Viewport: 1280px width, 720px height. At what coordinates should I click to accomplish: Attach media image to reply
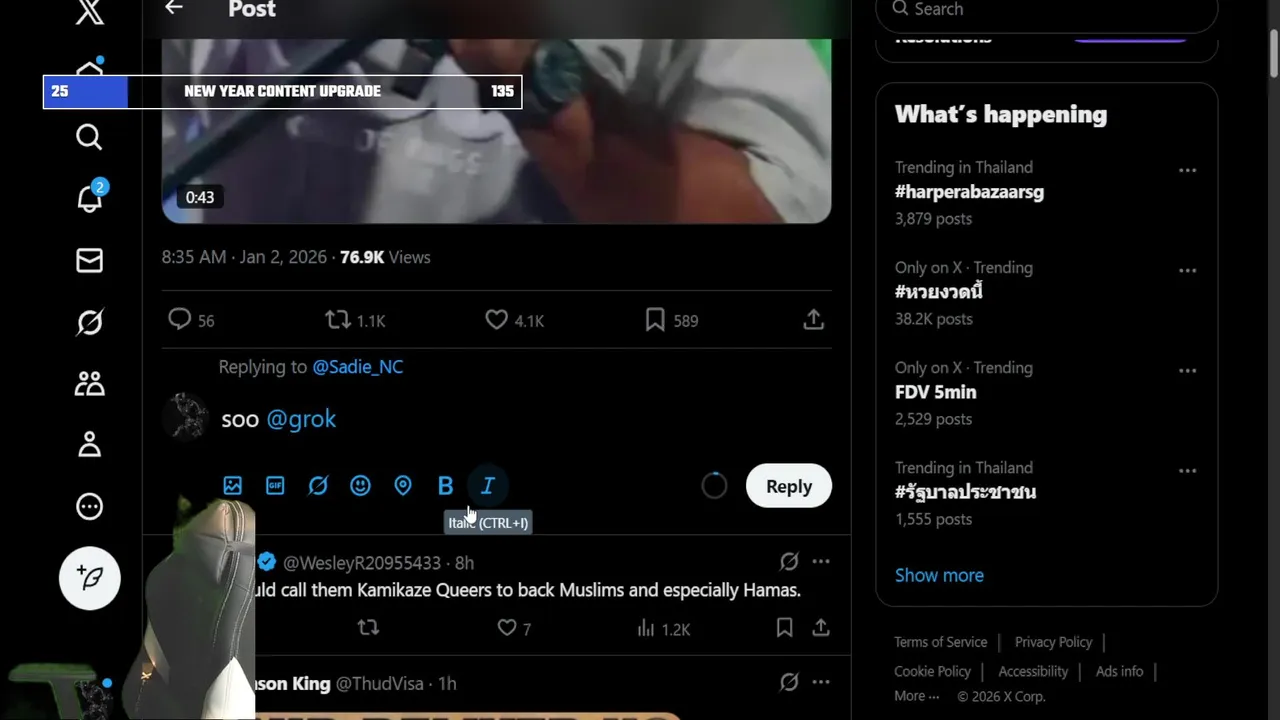(233, 486)
